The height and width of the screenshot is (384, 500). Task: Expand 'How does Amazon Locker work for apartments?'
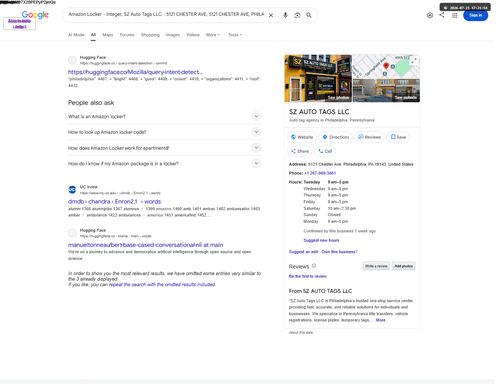[x=165, y=148]
